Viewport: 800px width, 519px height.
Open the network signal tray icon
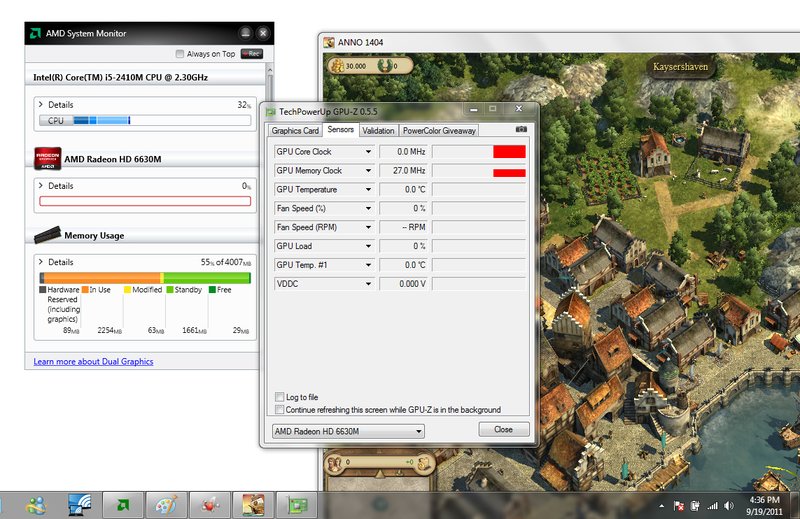[x=712, y=506]
